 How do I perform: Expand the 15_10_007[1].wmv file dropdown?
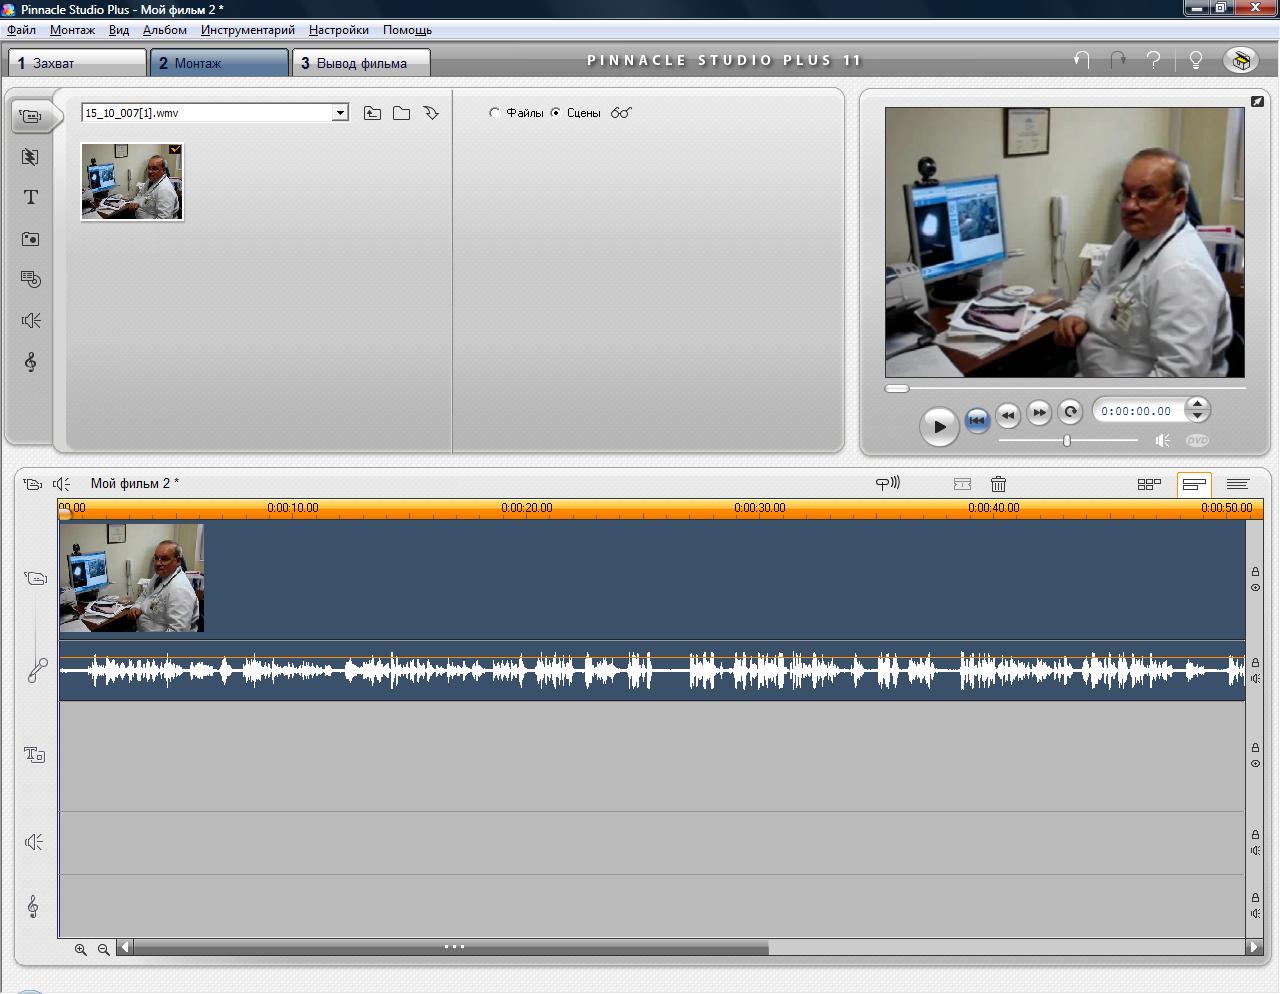(x=340, y=113)
